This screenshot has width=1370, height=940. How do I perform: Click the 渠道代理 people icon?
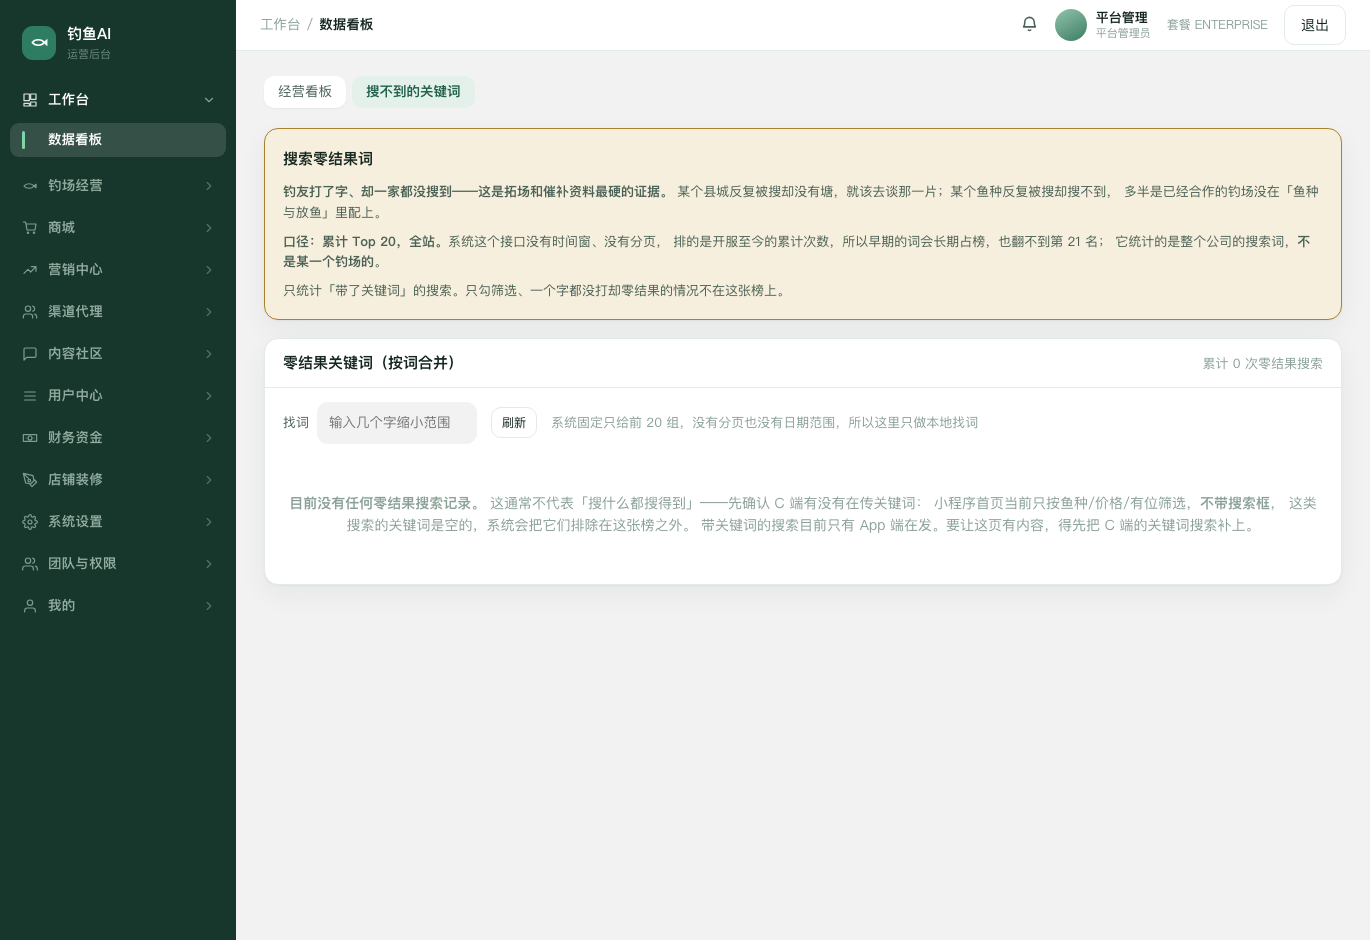(x=30, y=312)
